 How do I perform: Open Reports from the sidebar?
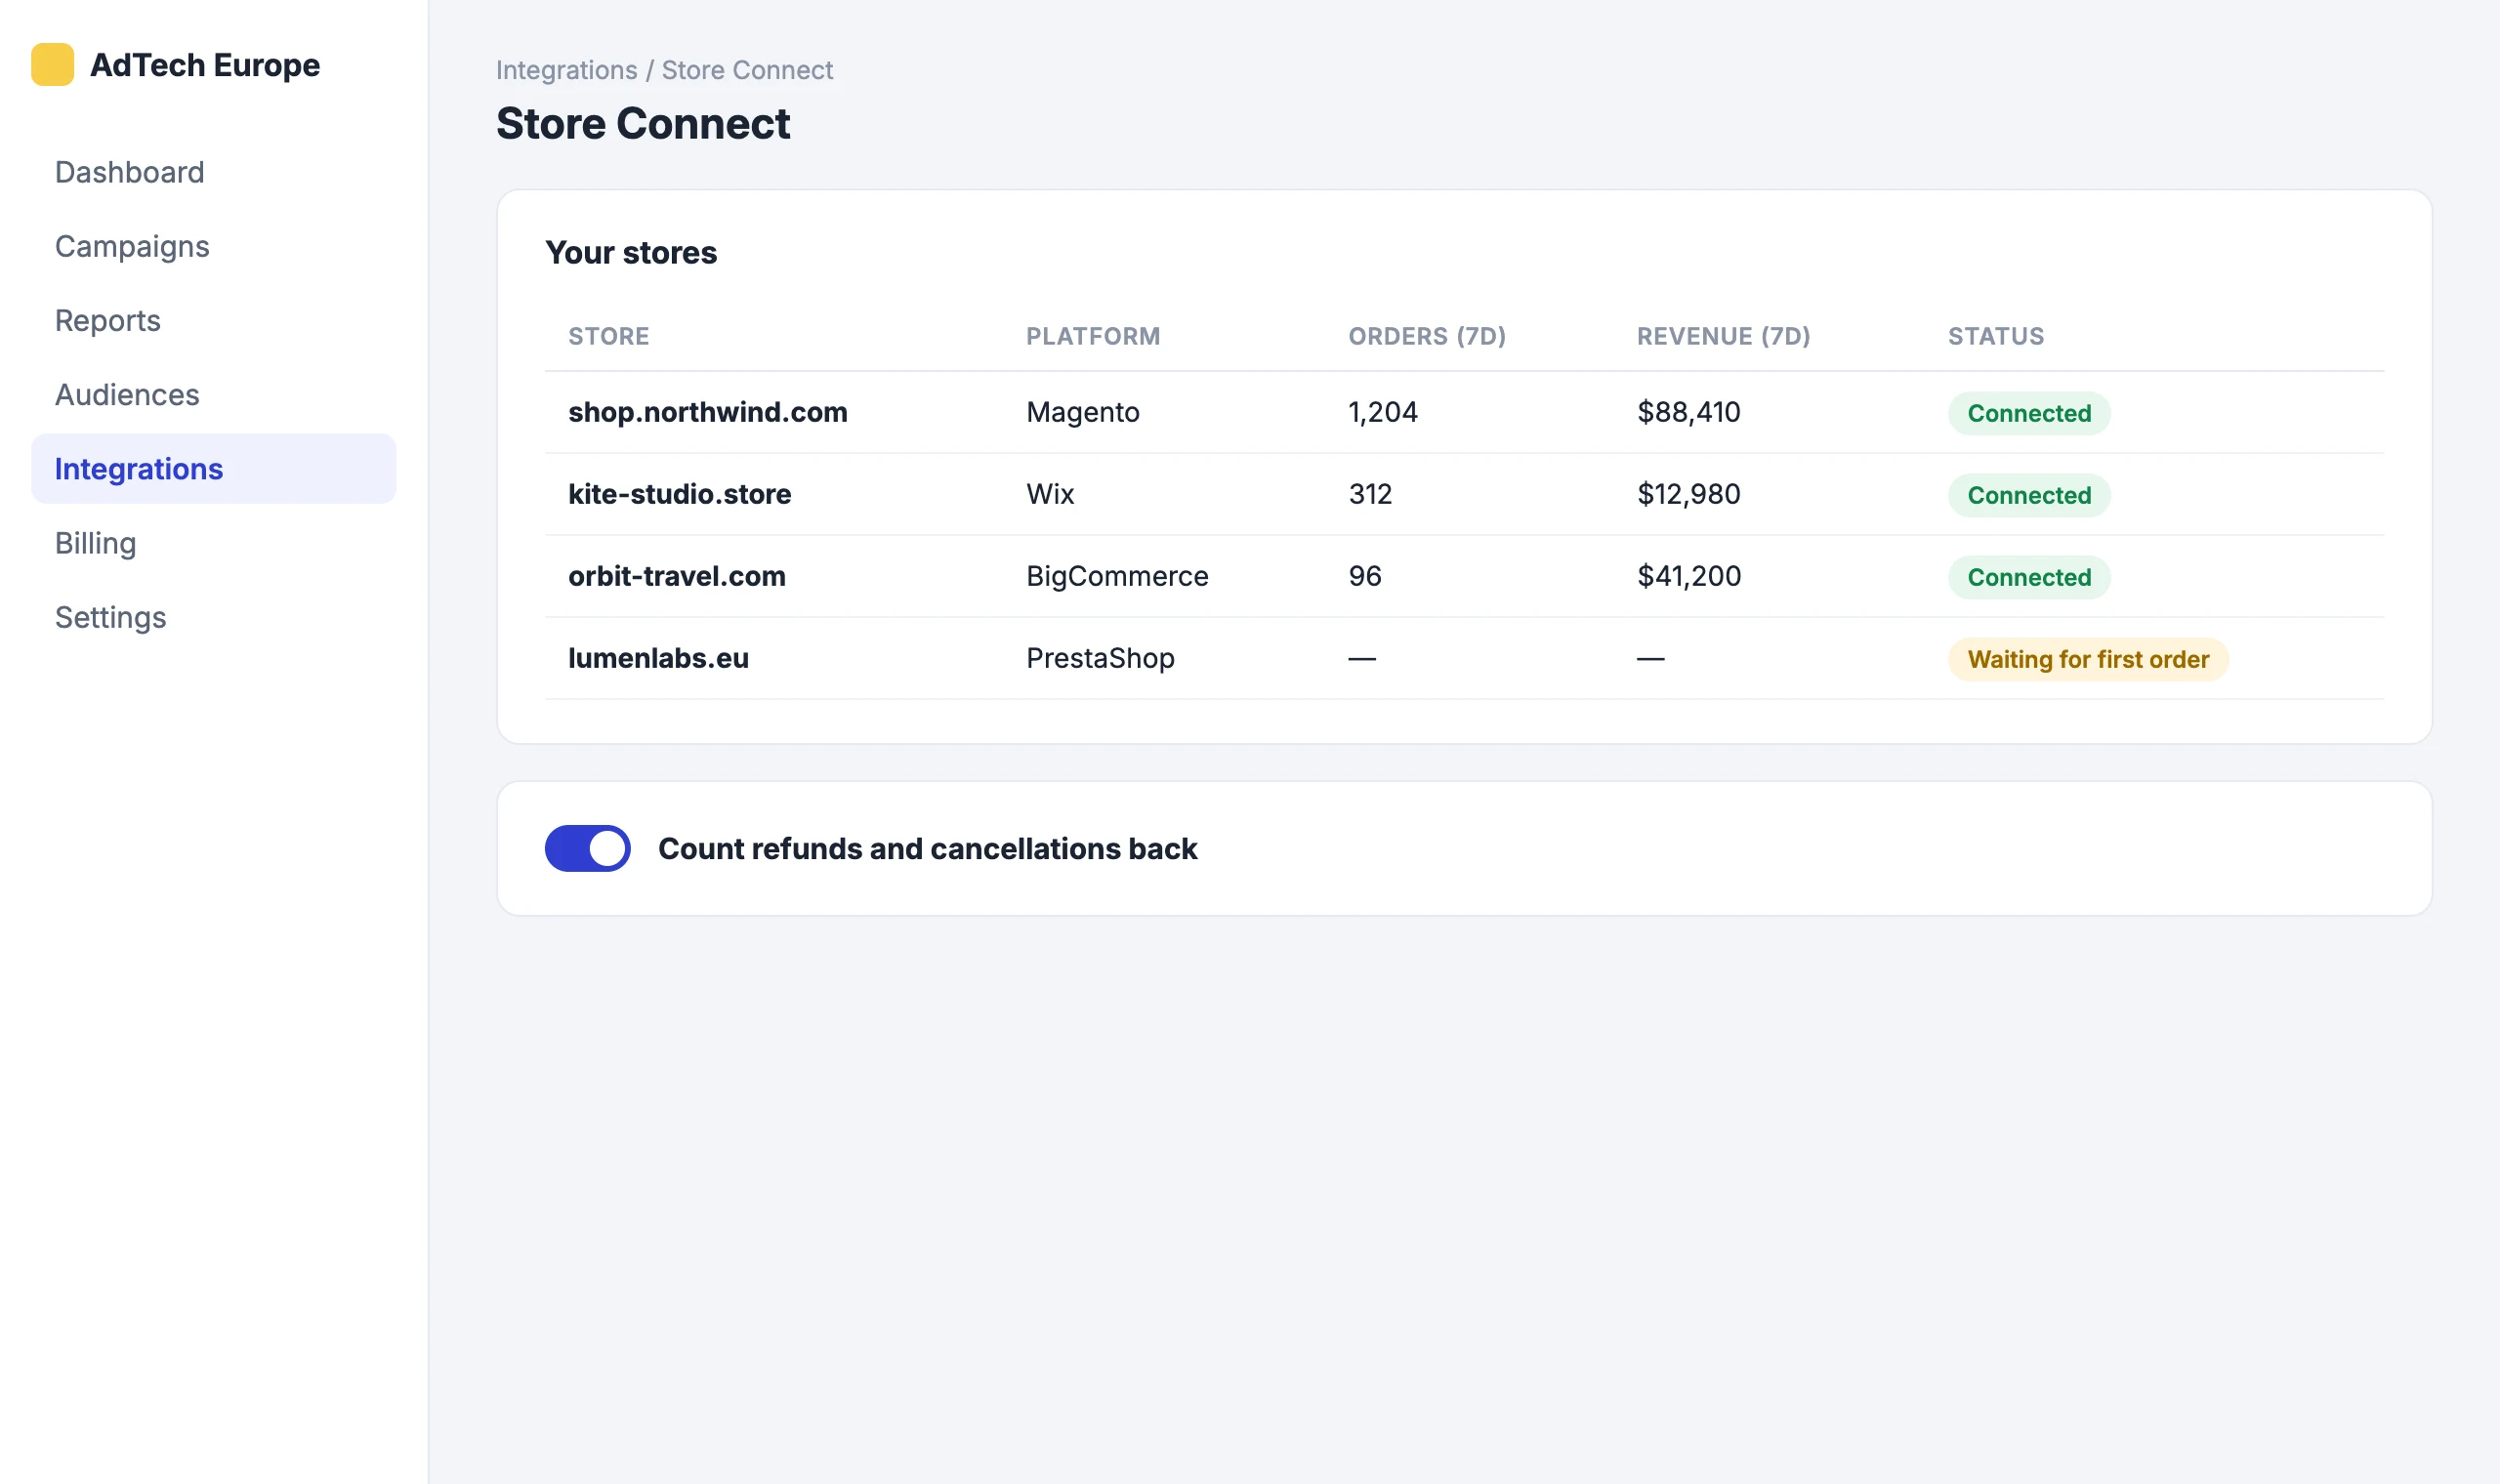click(x=213, y=320)
